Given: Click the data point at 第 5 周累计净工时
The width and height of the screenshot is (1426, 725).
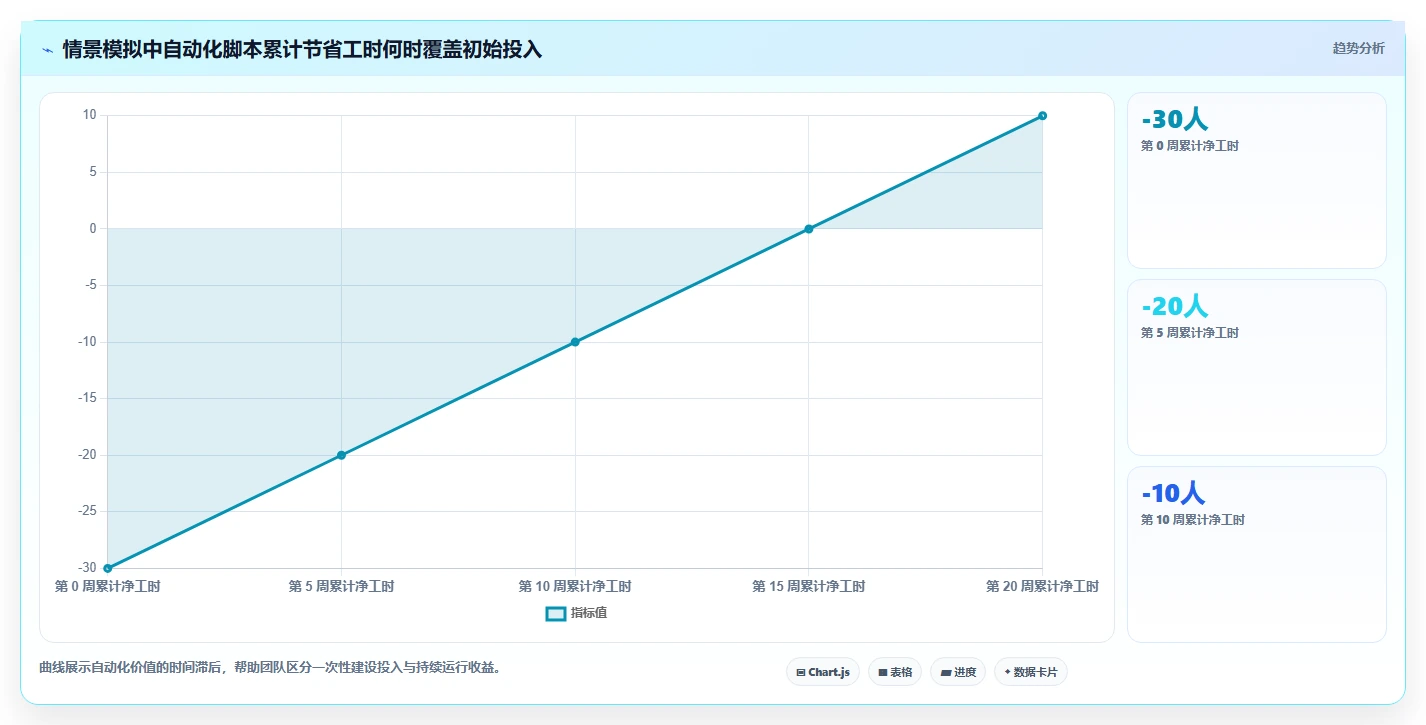Looking at the screenshot, I should 341,455.
